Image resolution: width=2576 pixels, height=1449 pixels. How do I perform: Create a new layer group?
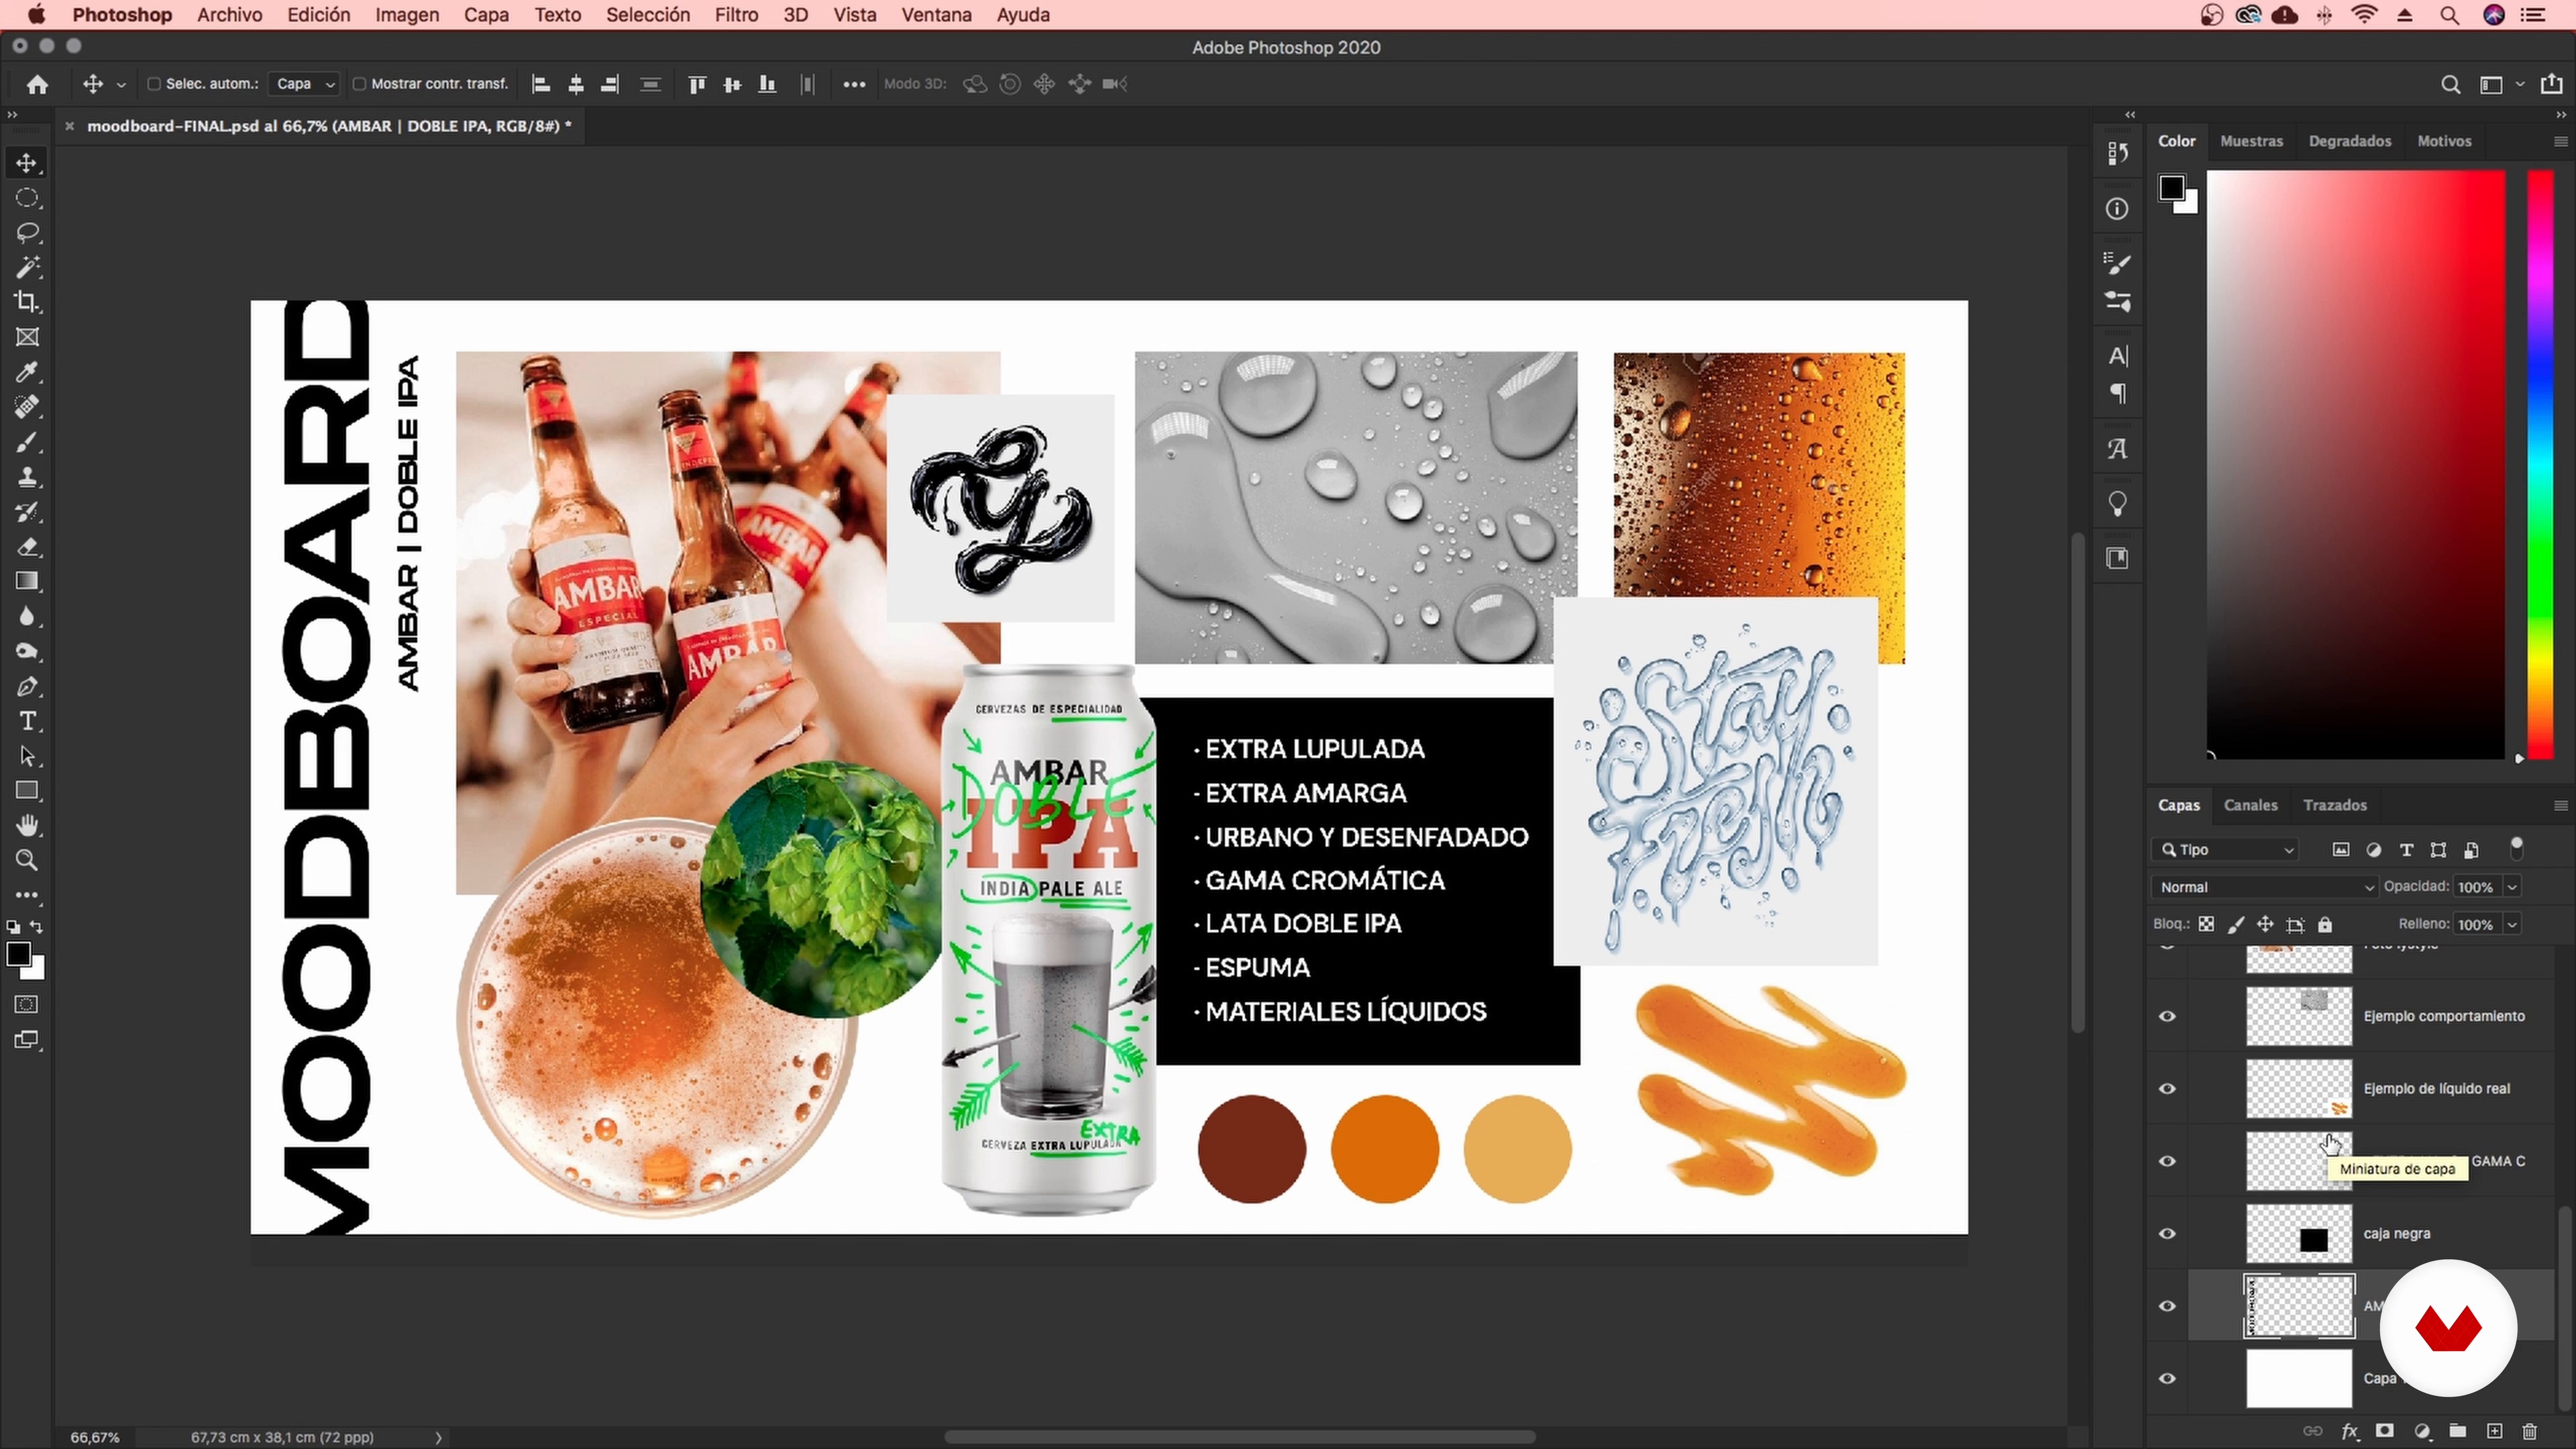tap(2458, 1431)
